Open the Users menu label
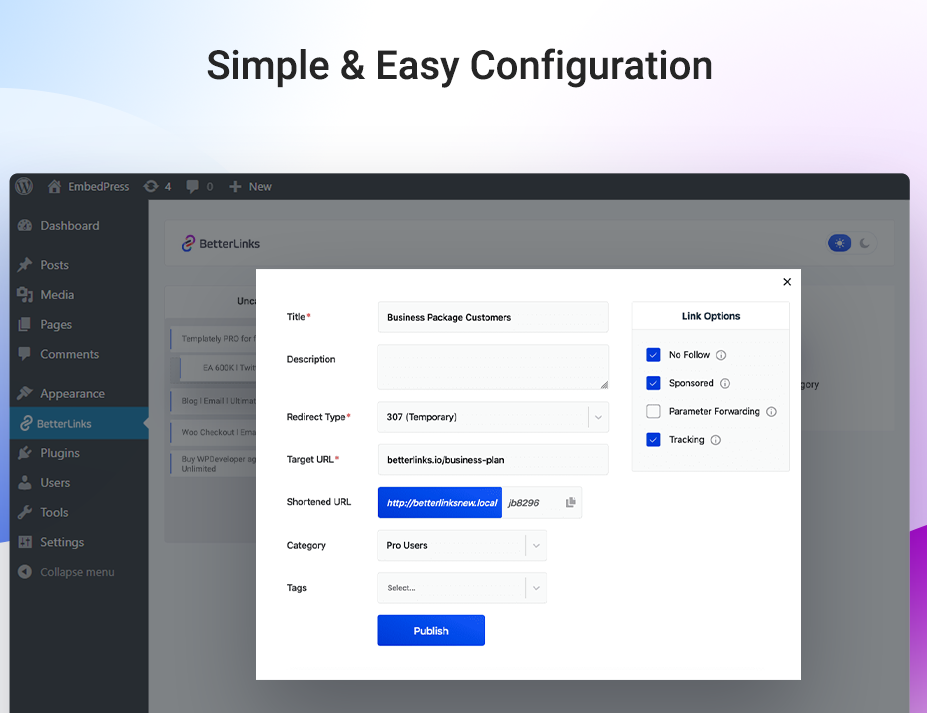Image resolution: width=927 pixels, height=713 pixels. pyautogui.click(x=55, y=483)
